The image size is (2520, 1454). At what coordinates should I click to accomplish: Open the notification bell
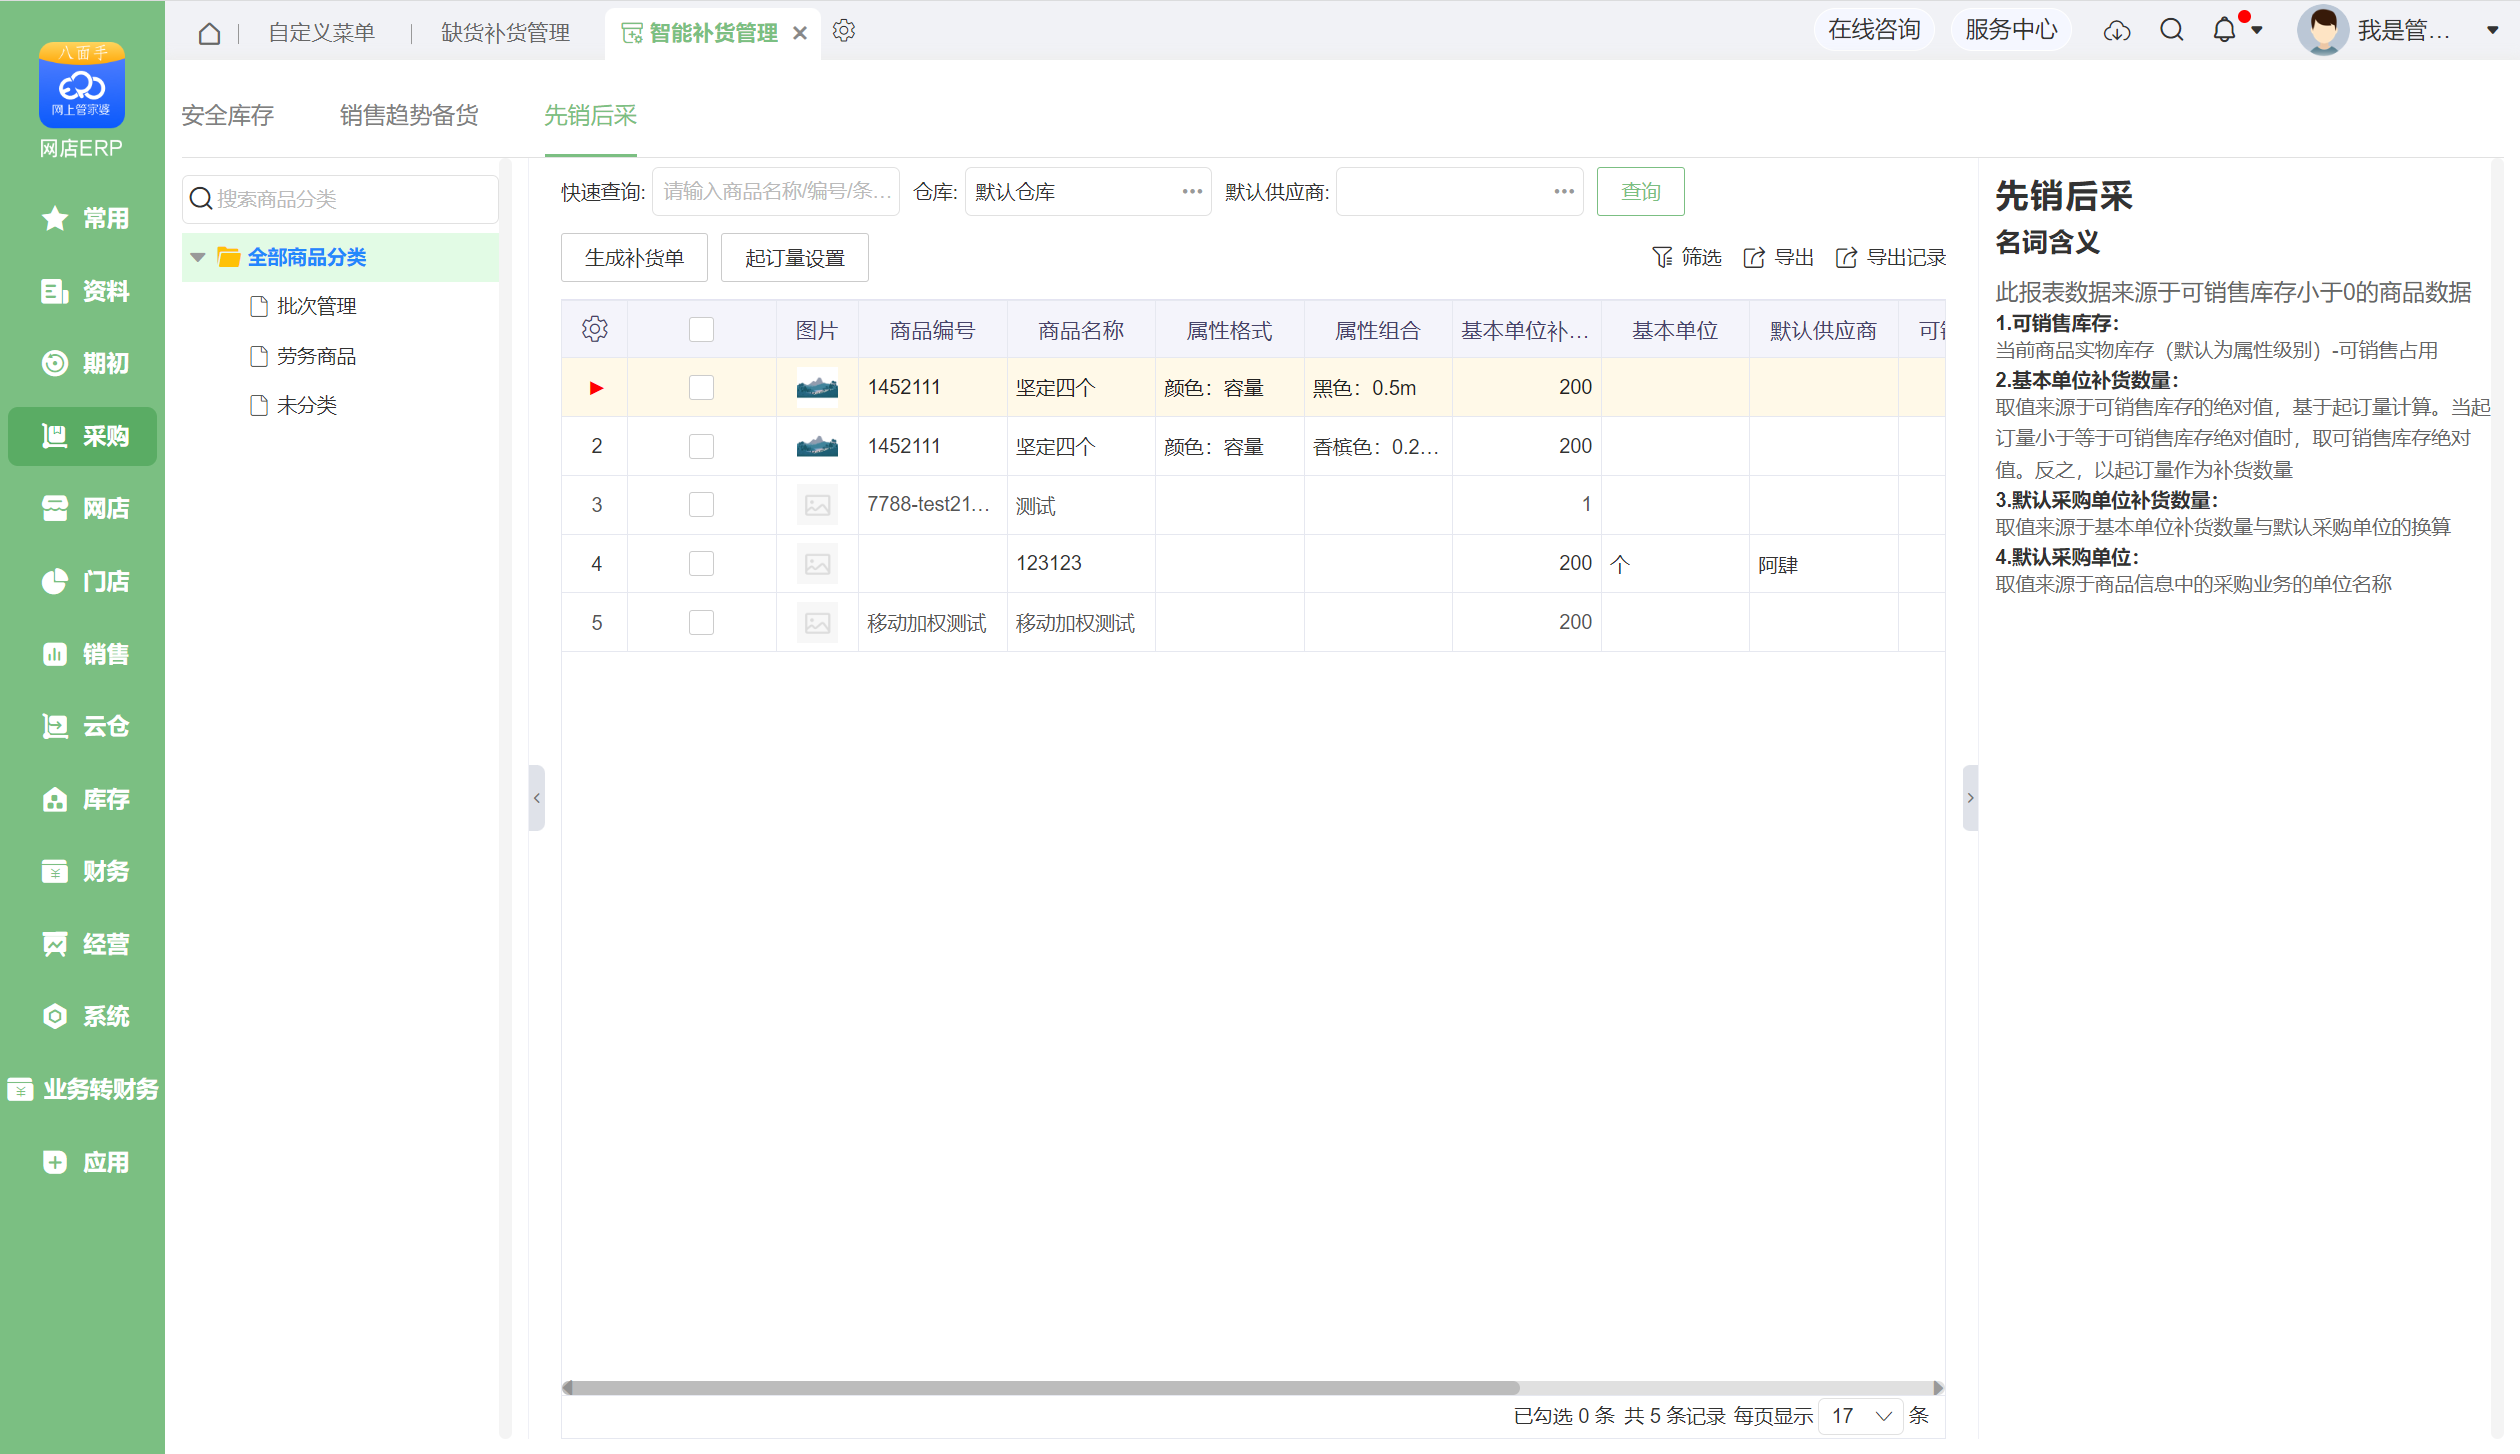[x=2223, y=31]
